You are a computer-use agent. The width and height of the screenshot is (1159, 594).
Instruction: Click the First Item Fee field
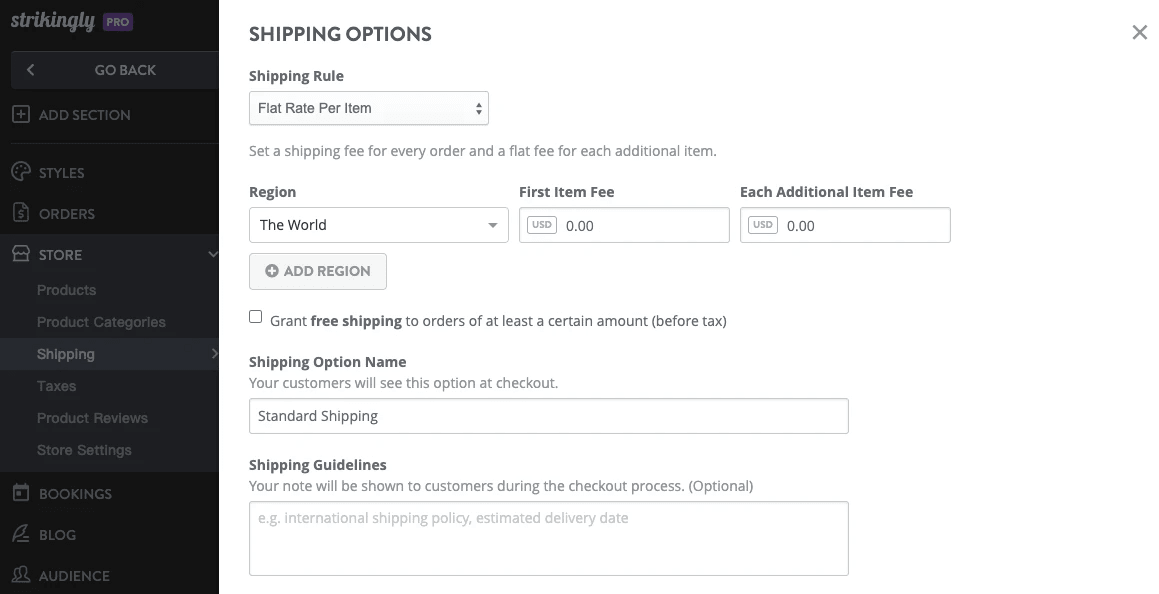click(642, 226)
